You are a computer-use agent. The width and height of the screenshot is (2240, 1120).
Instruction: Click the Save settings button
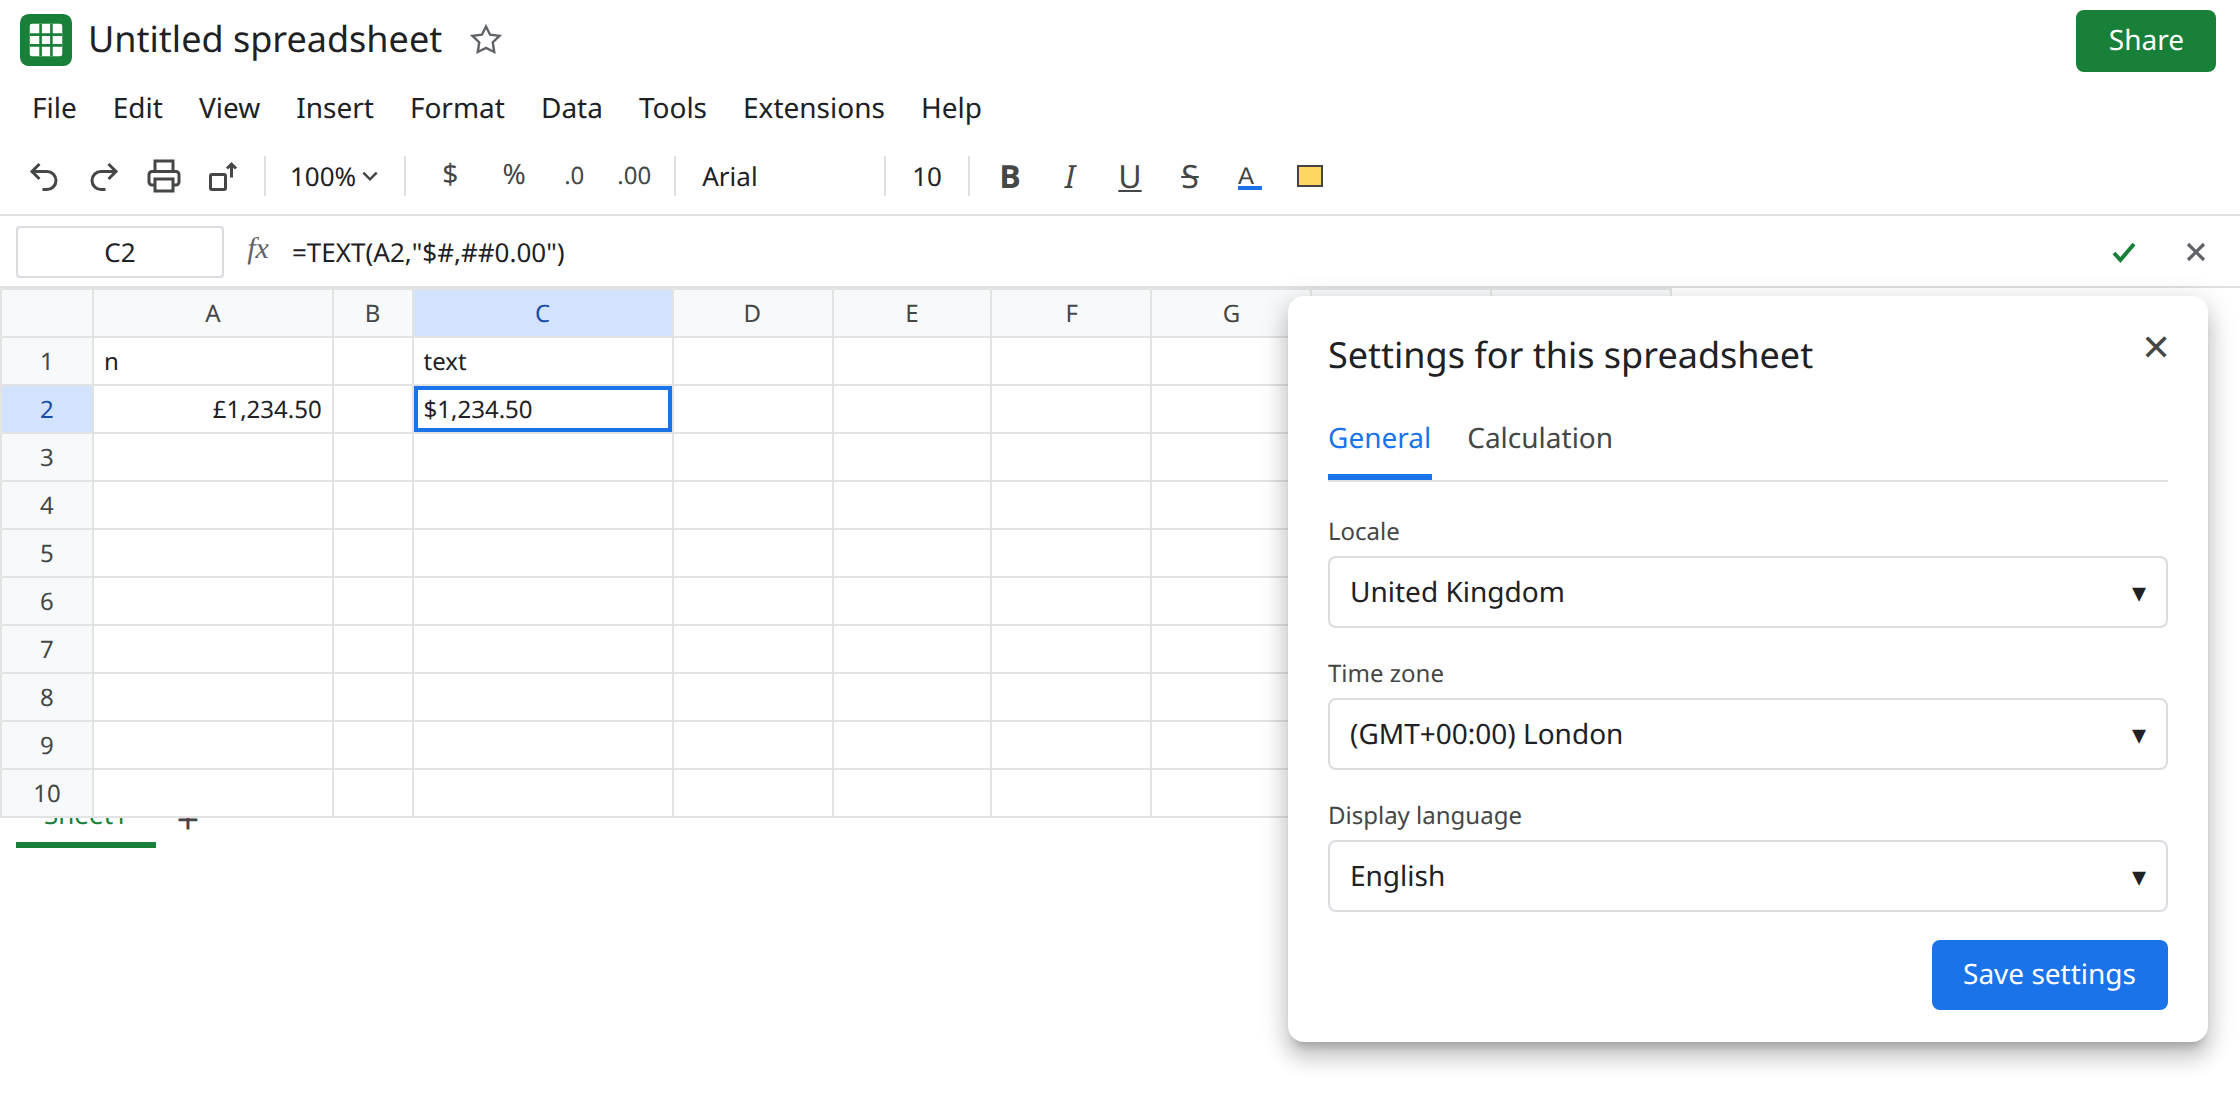pos(2050,975)
